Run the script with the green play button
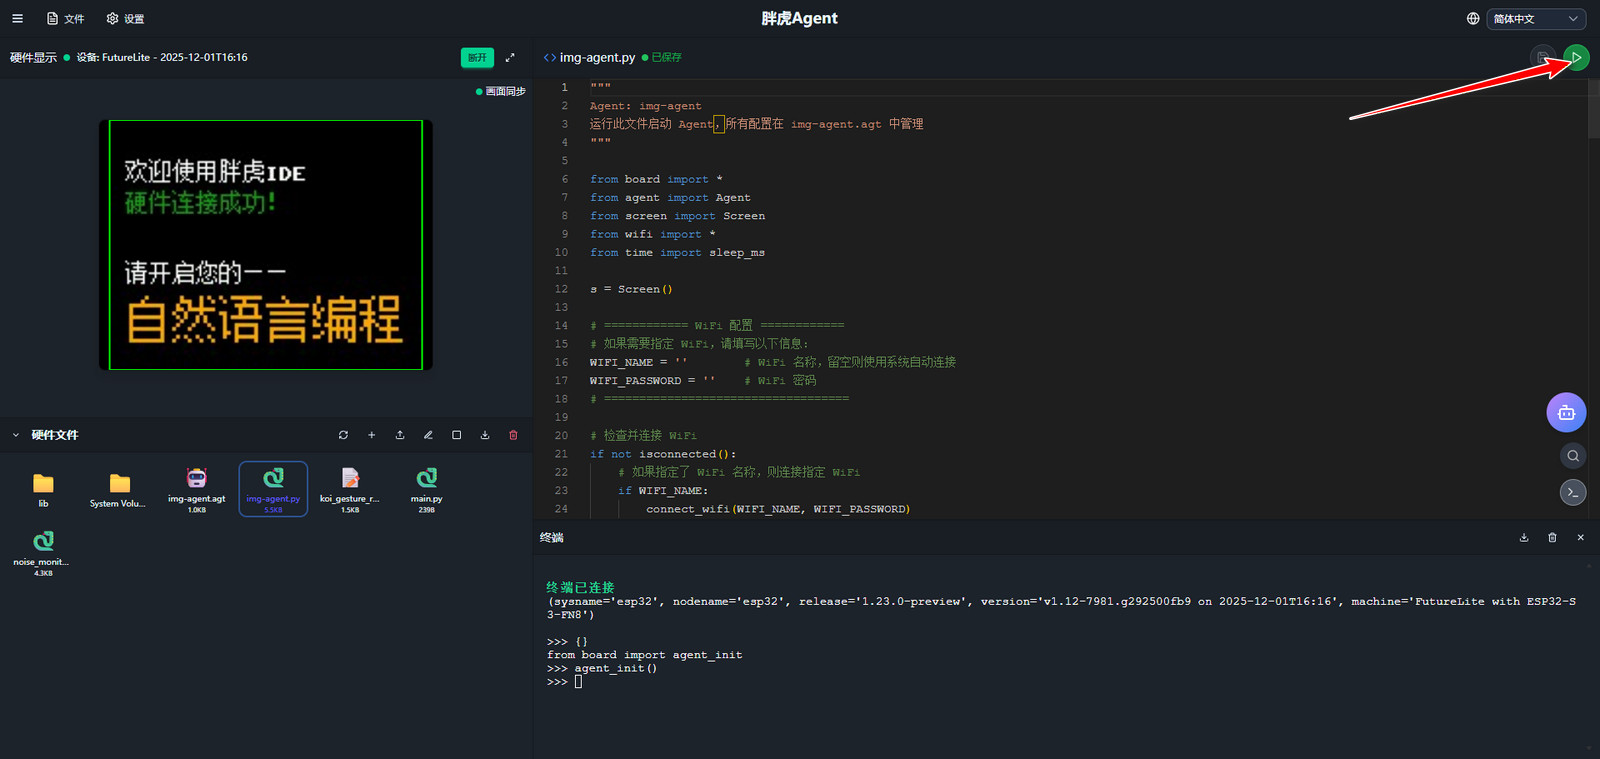1600x759 pixels. pyautogui.click(x=1576, y=58)
